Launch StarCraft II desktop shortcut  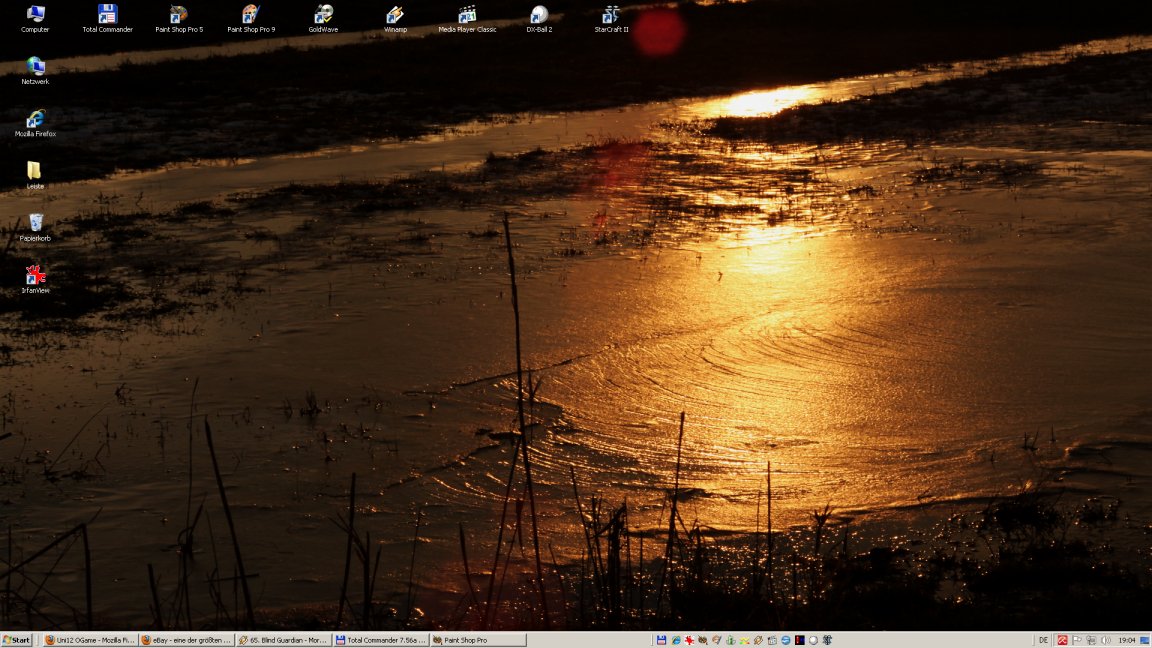click(611, 19)
